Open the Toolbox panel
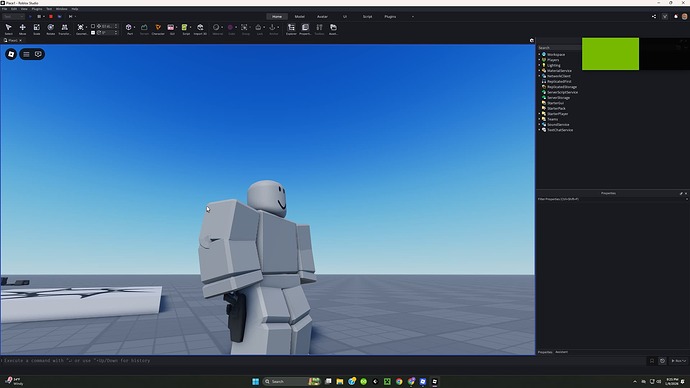690x388 pixels. pyautogui.click(x=319, y=29)
